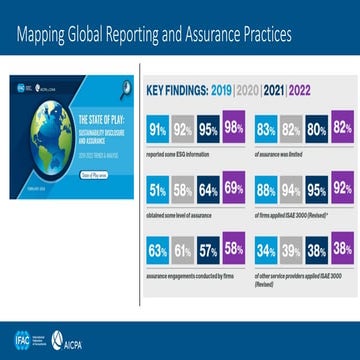Image resolution: width=360 pixels, height=360 pixels.
Task: Select the 2021 year label
Action: (274, 90)
